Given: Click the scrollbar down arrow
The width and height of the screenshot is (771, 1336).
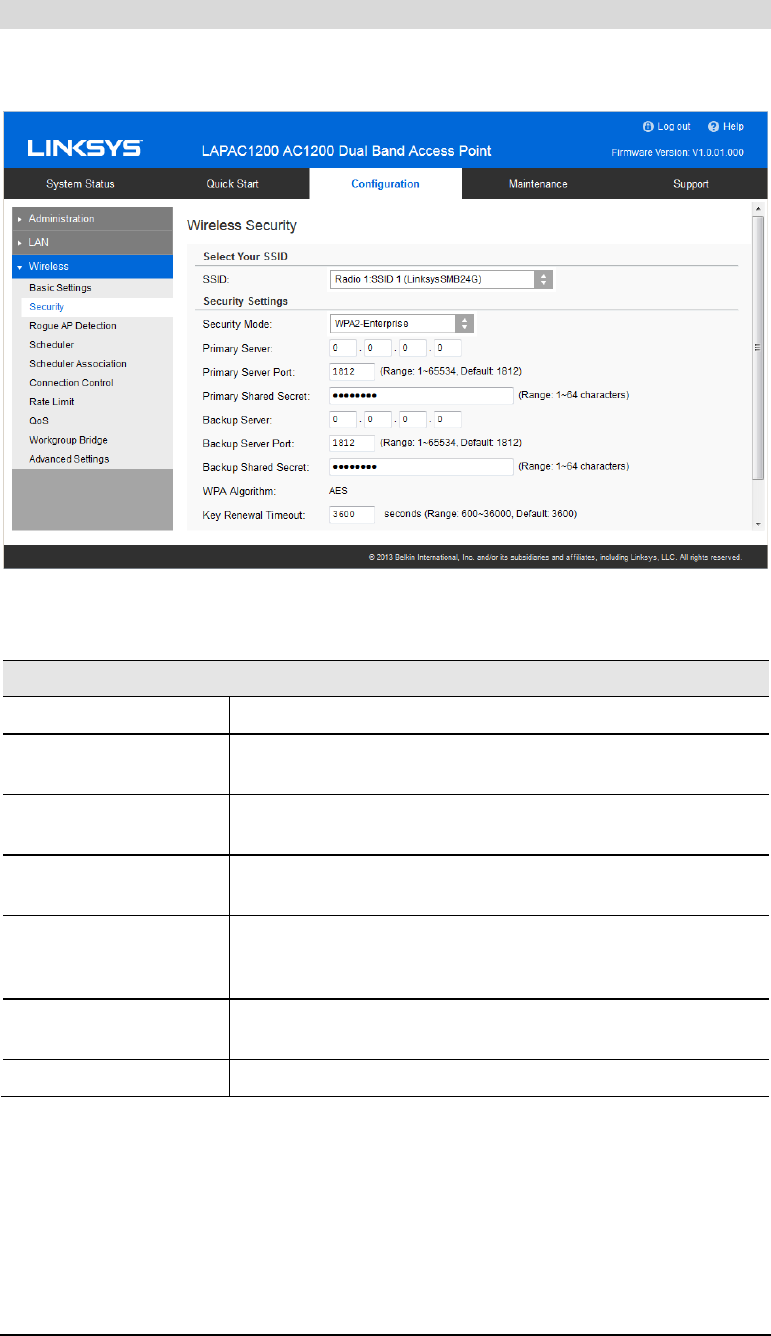Looking at the screenshot, I should (758, 522).
